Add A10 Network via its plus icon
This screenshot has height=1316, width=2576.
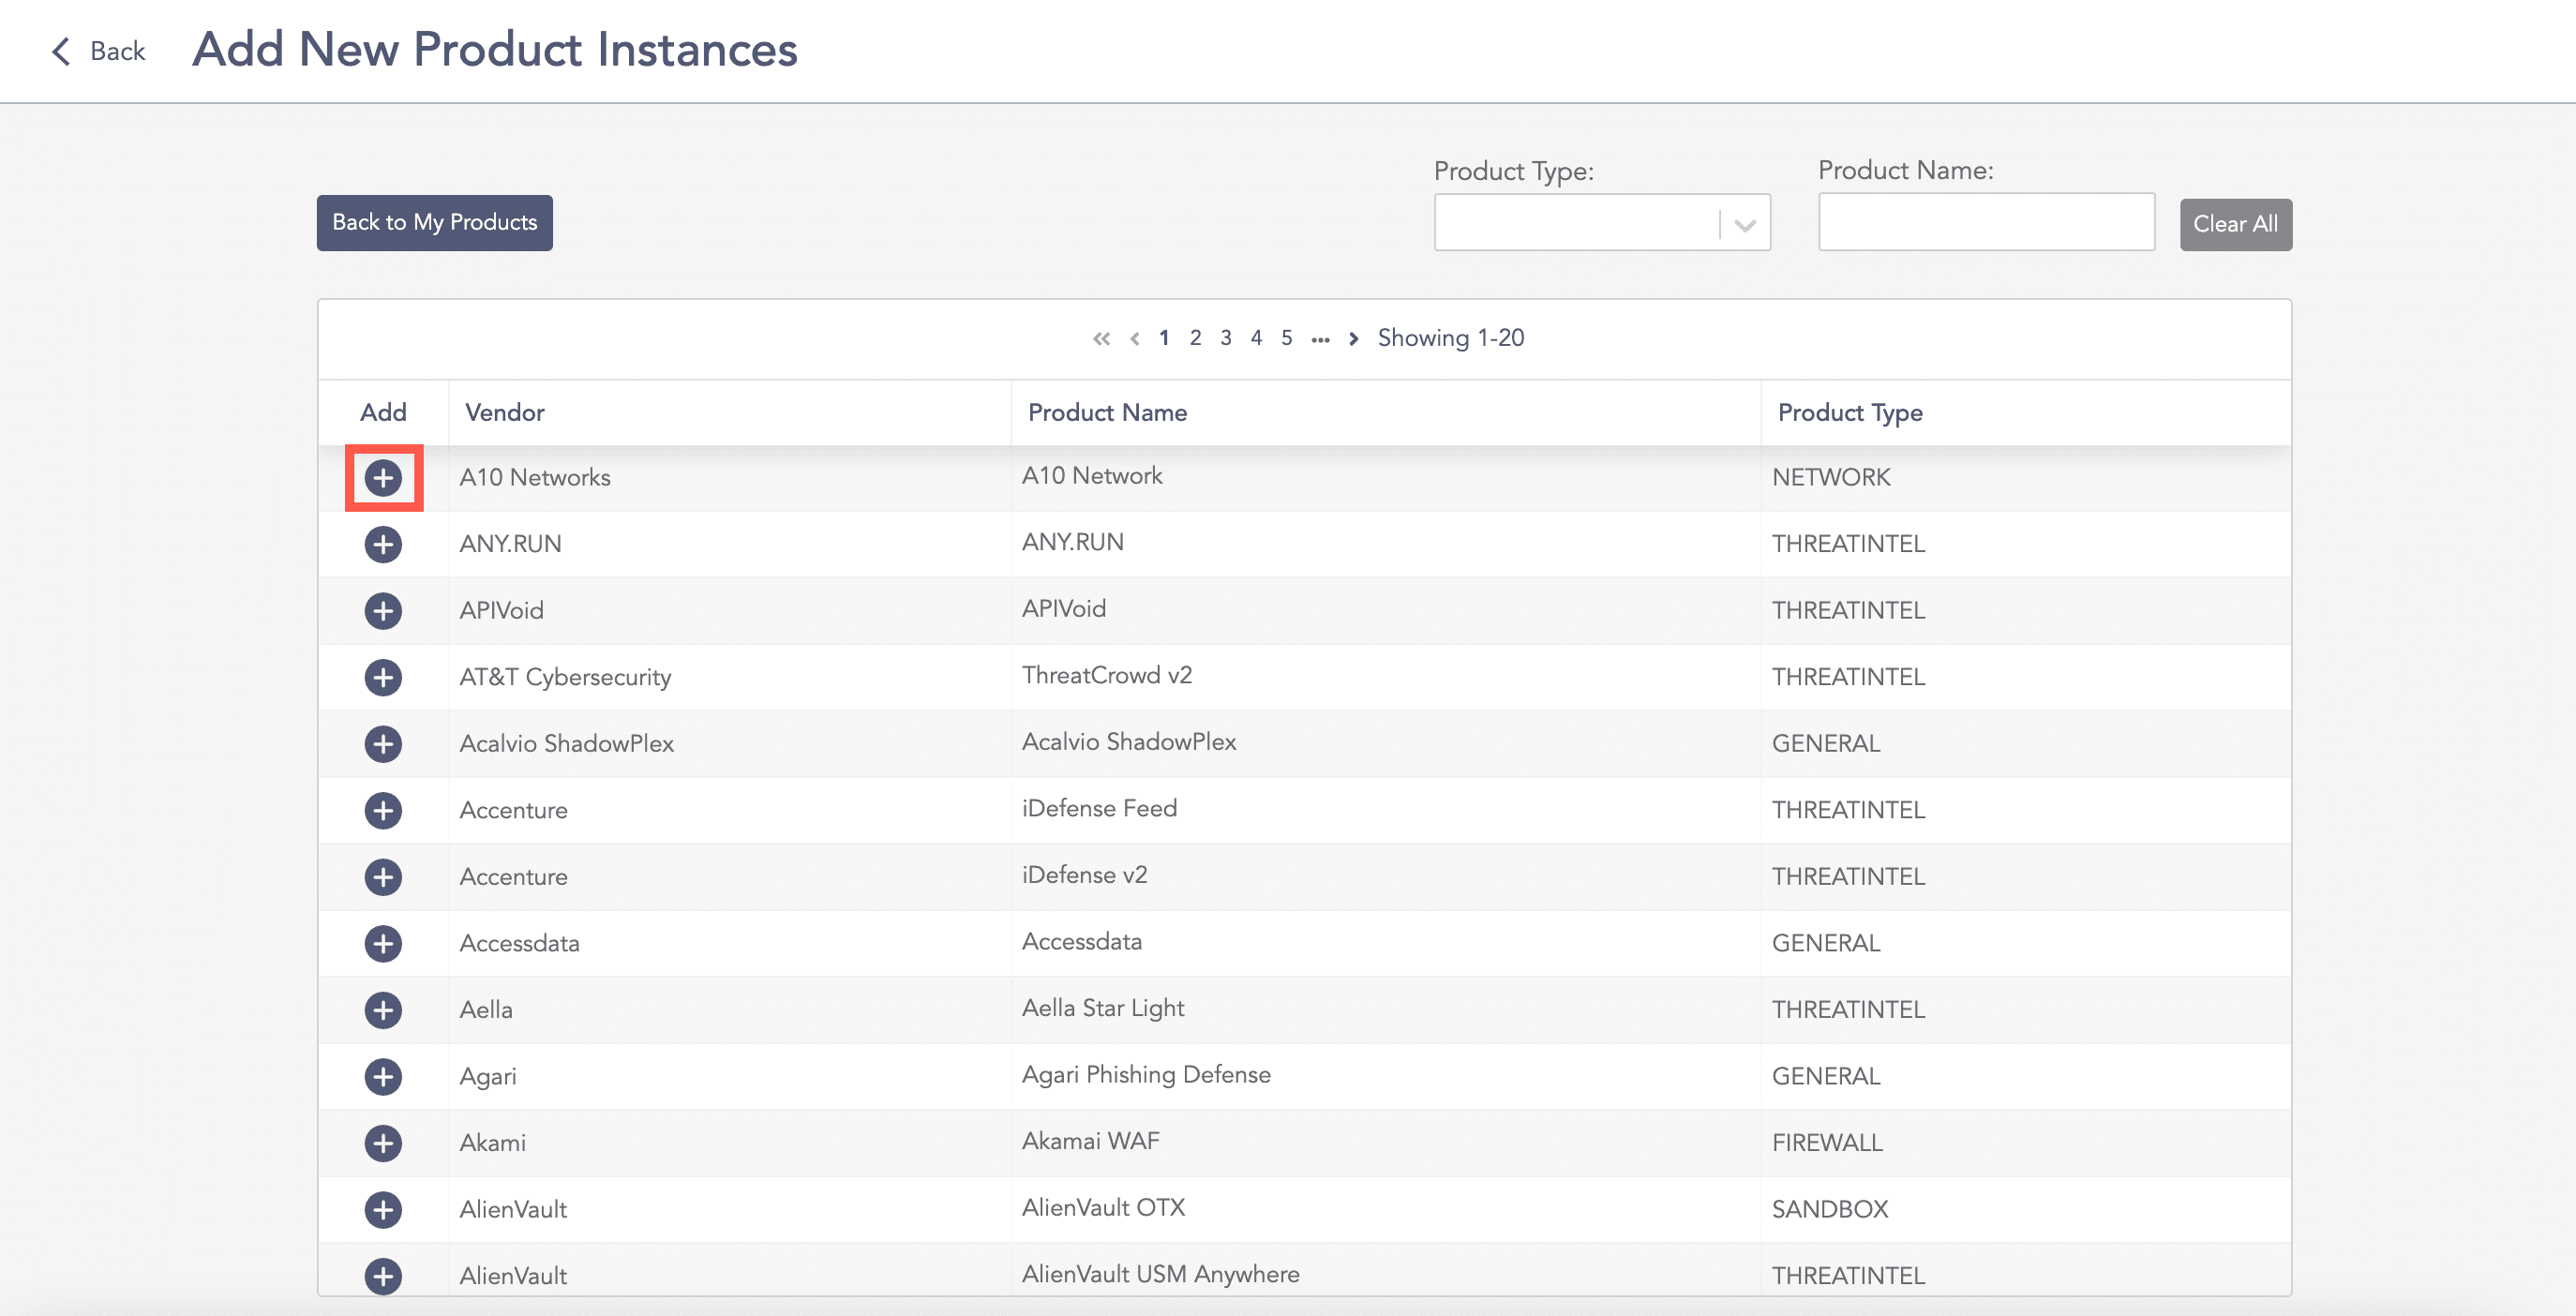click(383, 478)
